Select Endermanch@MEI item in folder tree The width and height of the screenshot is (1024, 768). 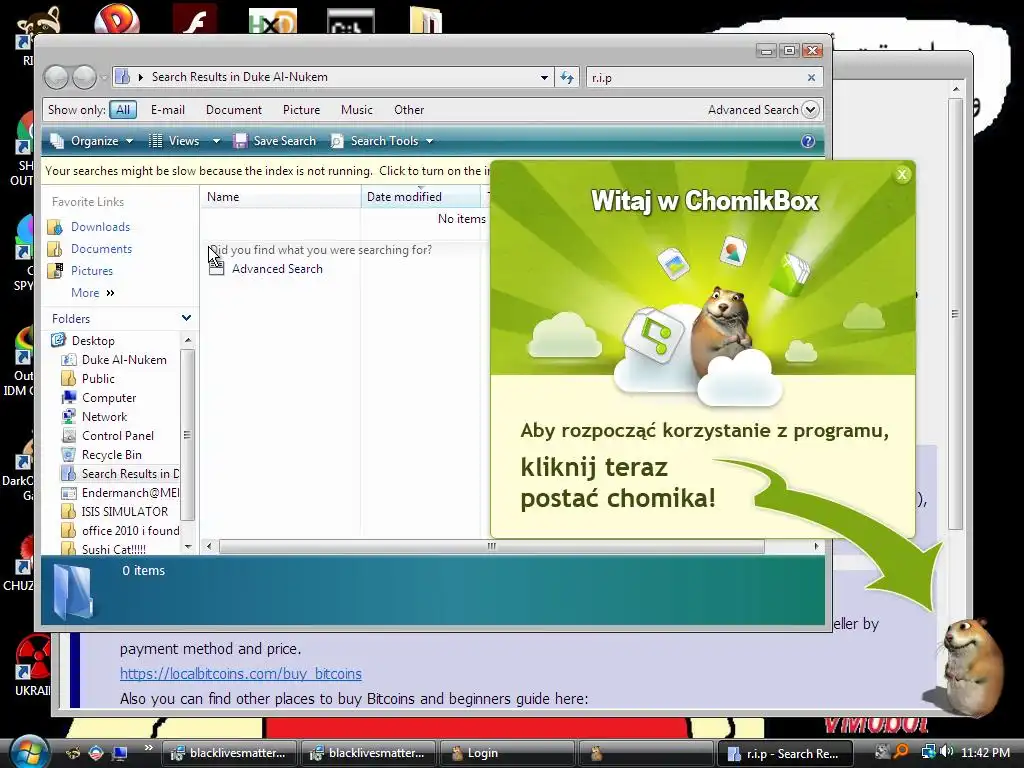coord(130,492)
